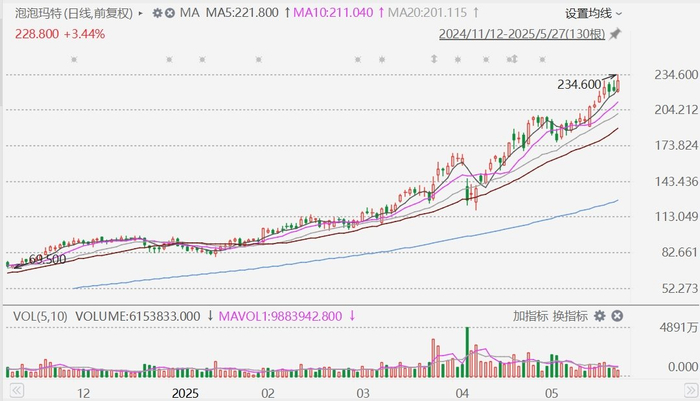Click 换指标 to switch indicator
This screenshot has width=700, height=401.
click(570, 316)
